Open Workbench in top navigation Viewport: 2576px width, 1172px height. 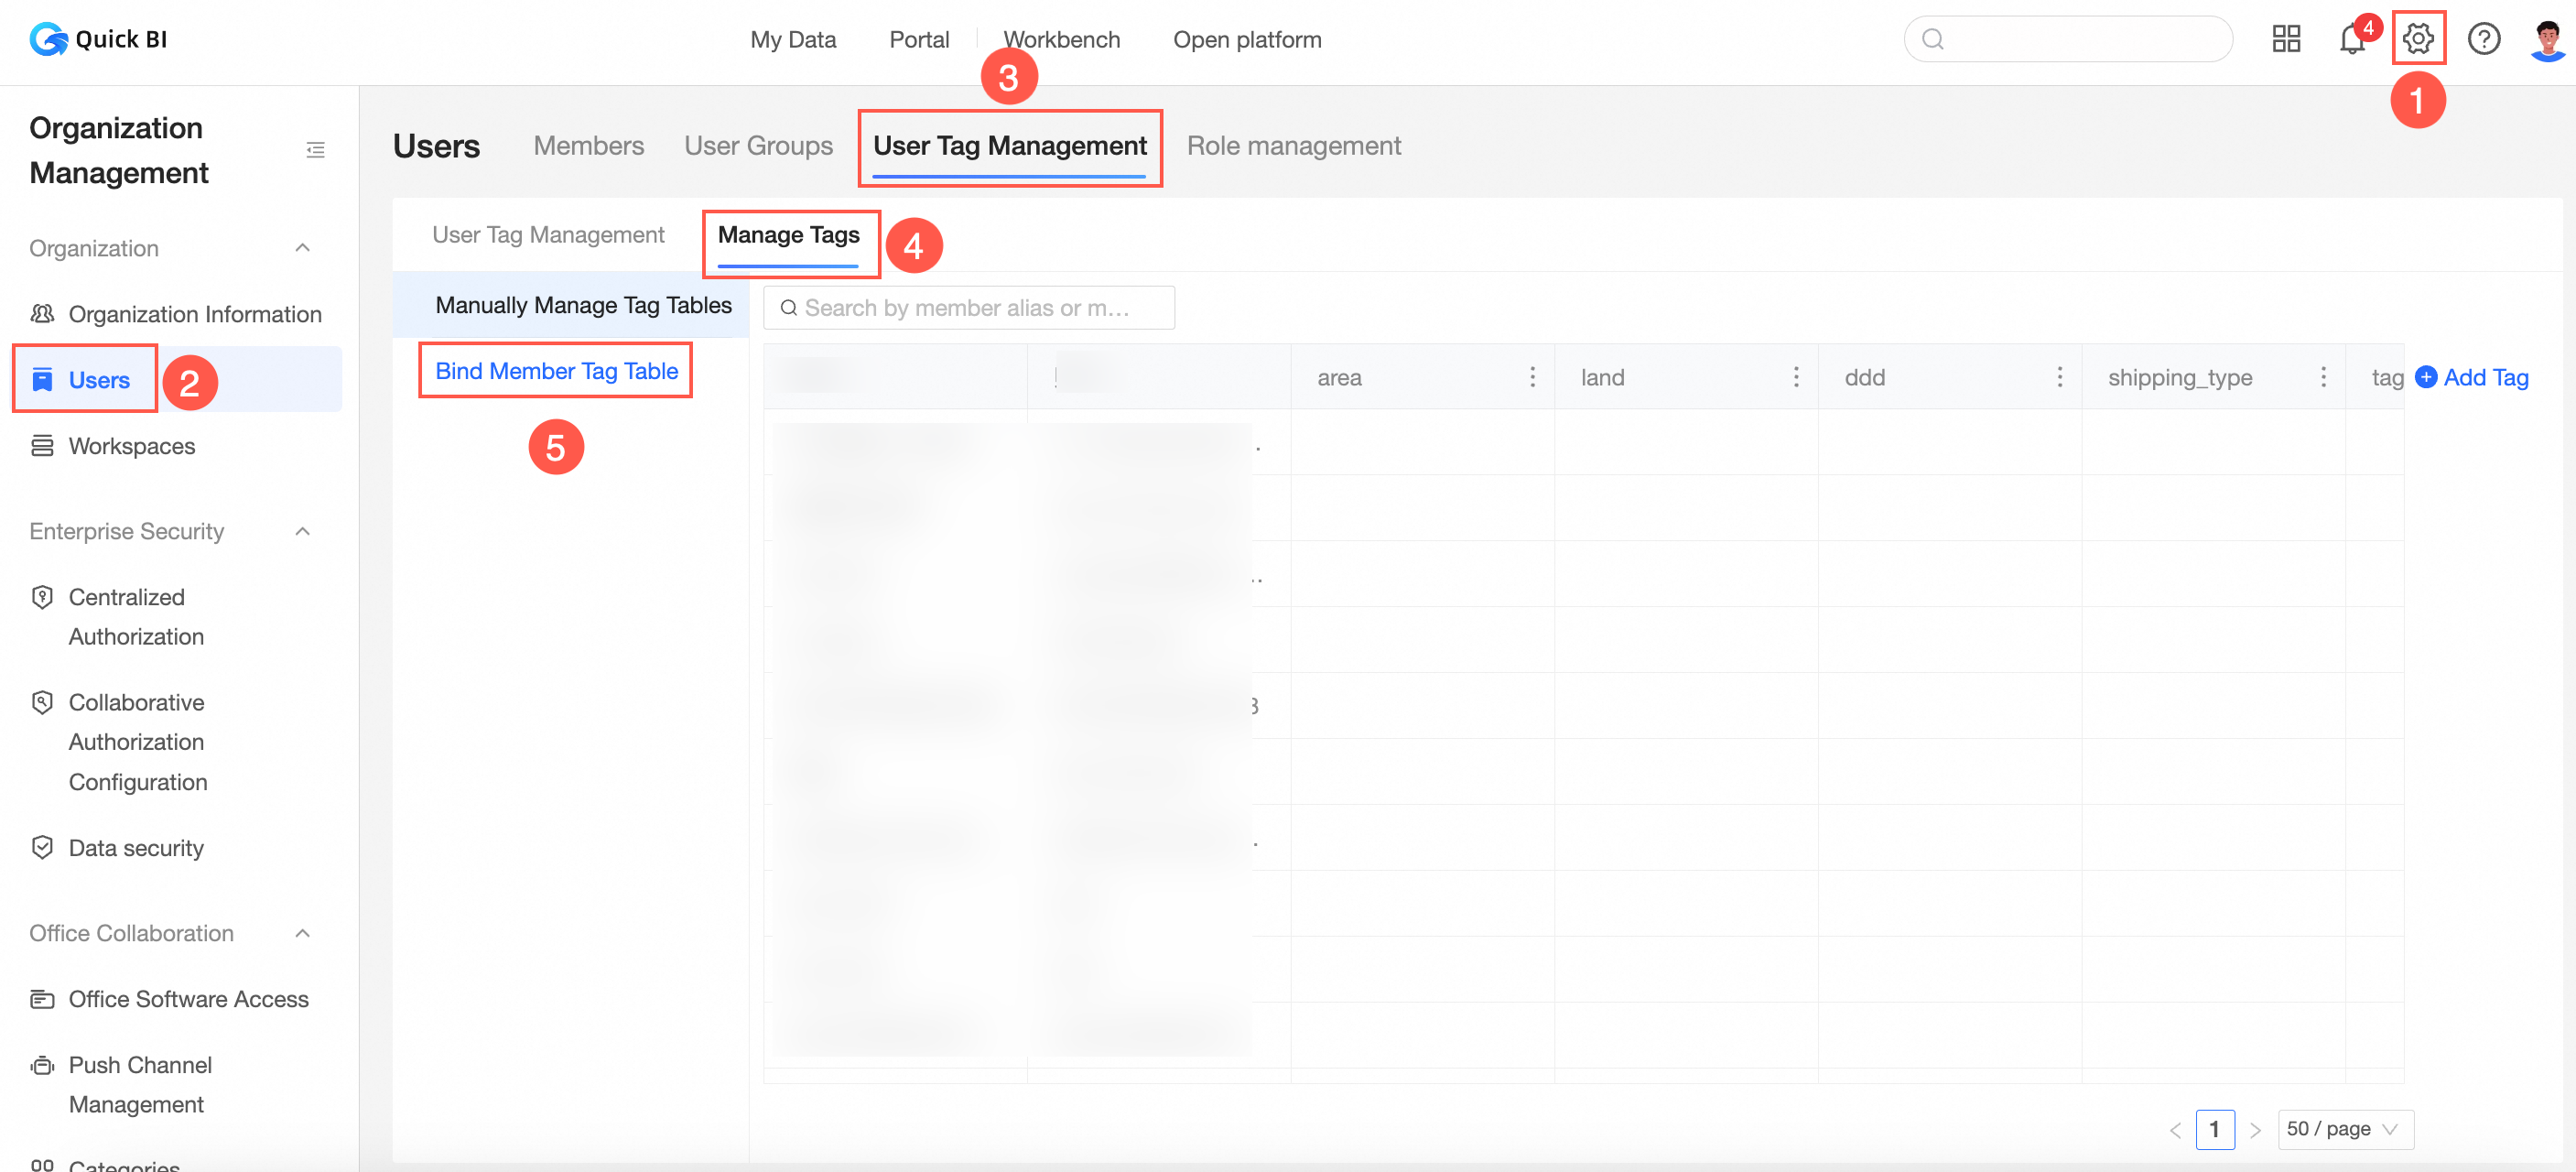[x=1061, y=39]
